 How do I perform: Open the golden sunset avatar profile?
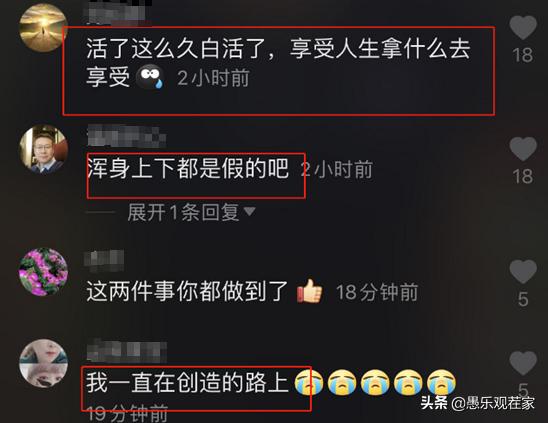[43, 28]
